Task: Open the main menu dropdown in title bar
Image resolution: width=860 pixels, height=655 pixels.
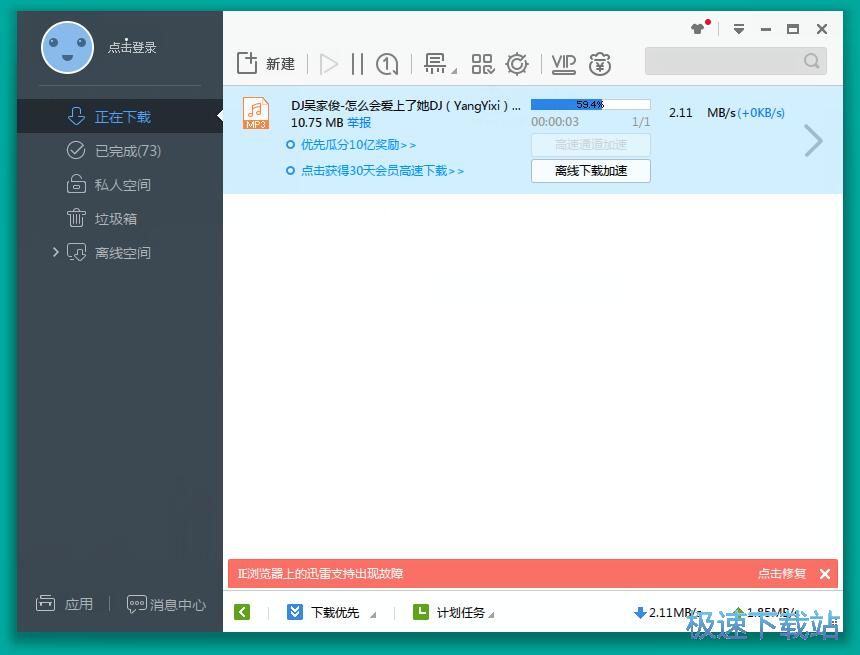Action: (x=739, y=29)
